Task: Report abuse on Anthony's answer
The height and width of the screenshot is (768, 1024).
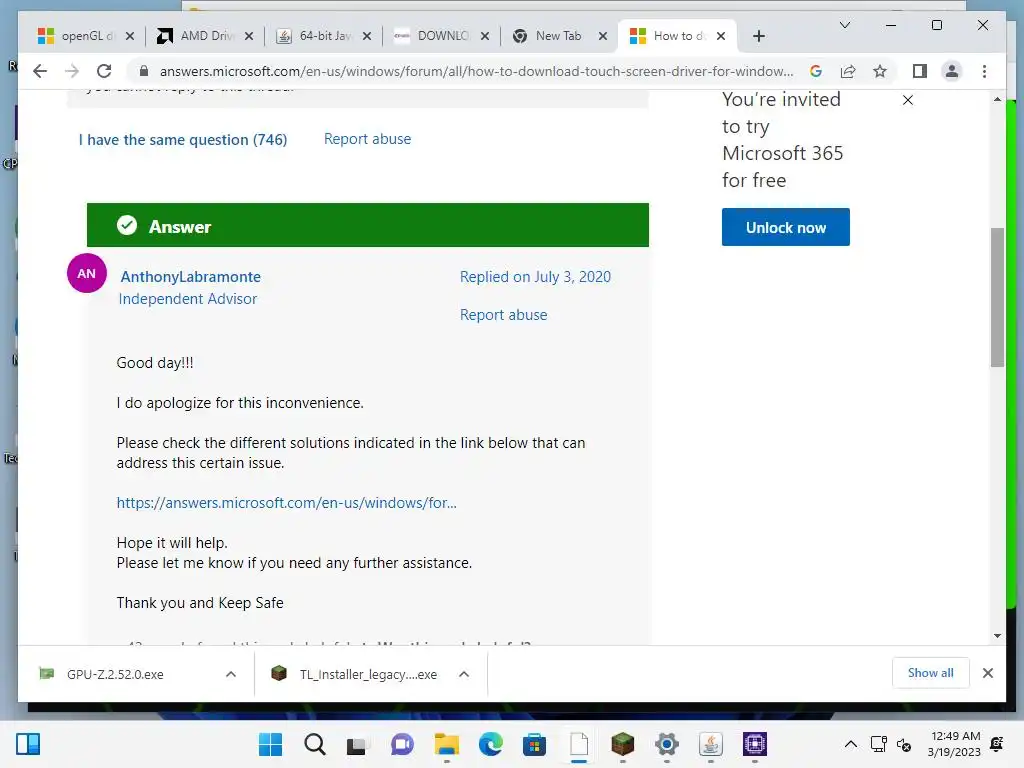Action: [504, 315]
